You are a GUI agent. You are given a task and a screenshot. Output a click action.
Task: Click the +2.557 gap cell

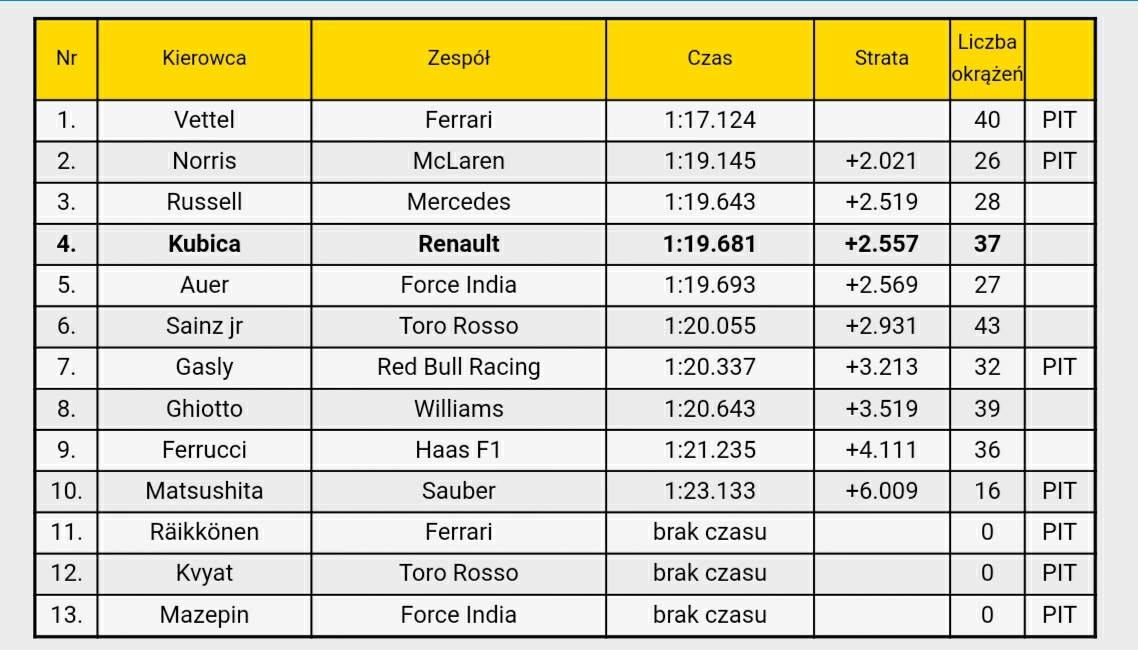(x=882, y=244)
